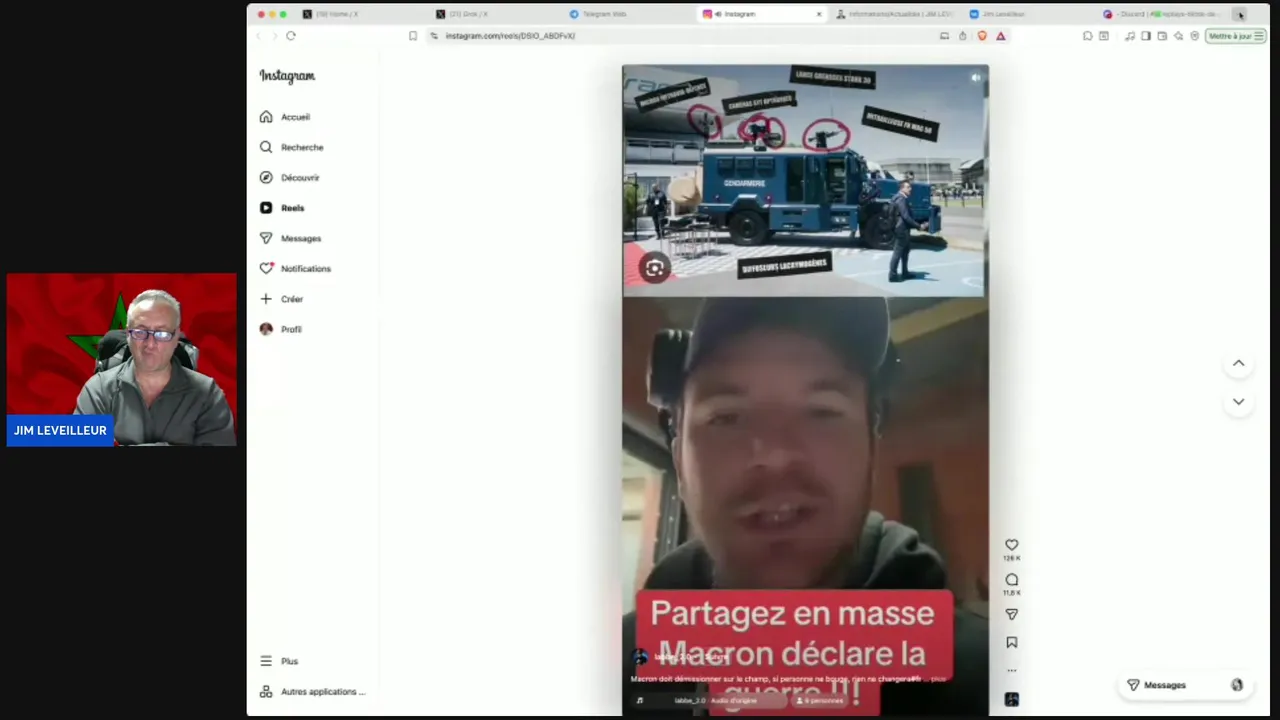Viewport: 1280px width, 720px height.
Task: Open Découvrir in Instagram sidebar
Action: click(x=289, y=177)
